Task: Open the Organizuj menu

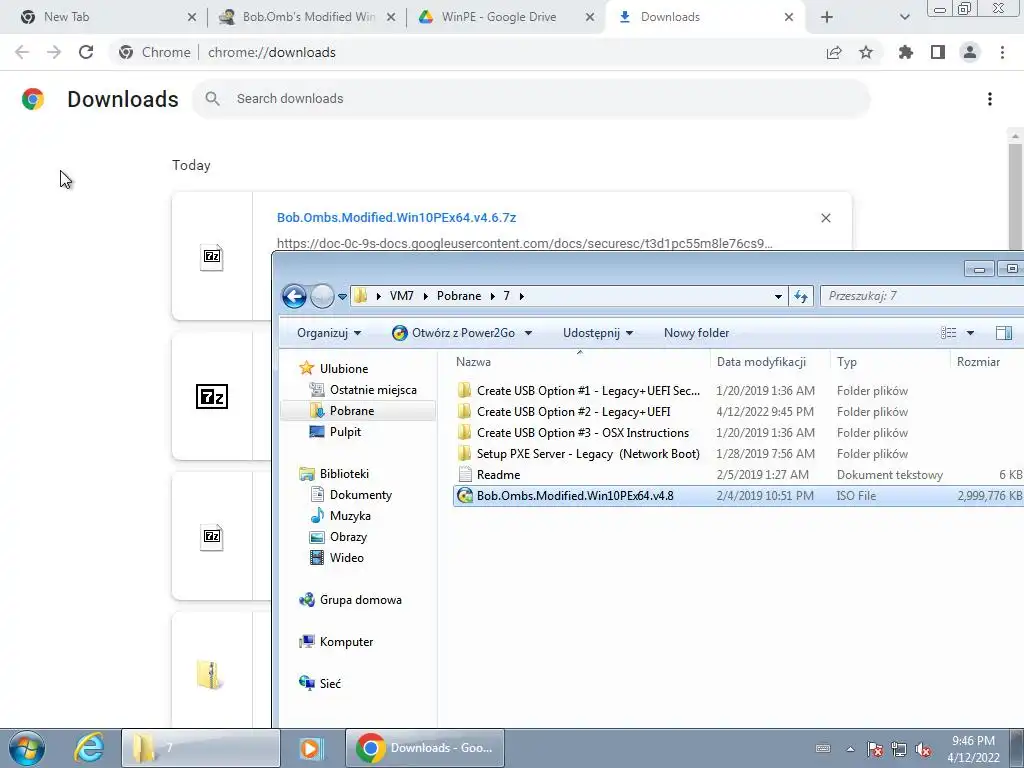Action: 328,333
